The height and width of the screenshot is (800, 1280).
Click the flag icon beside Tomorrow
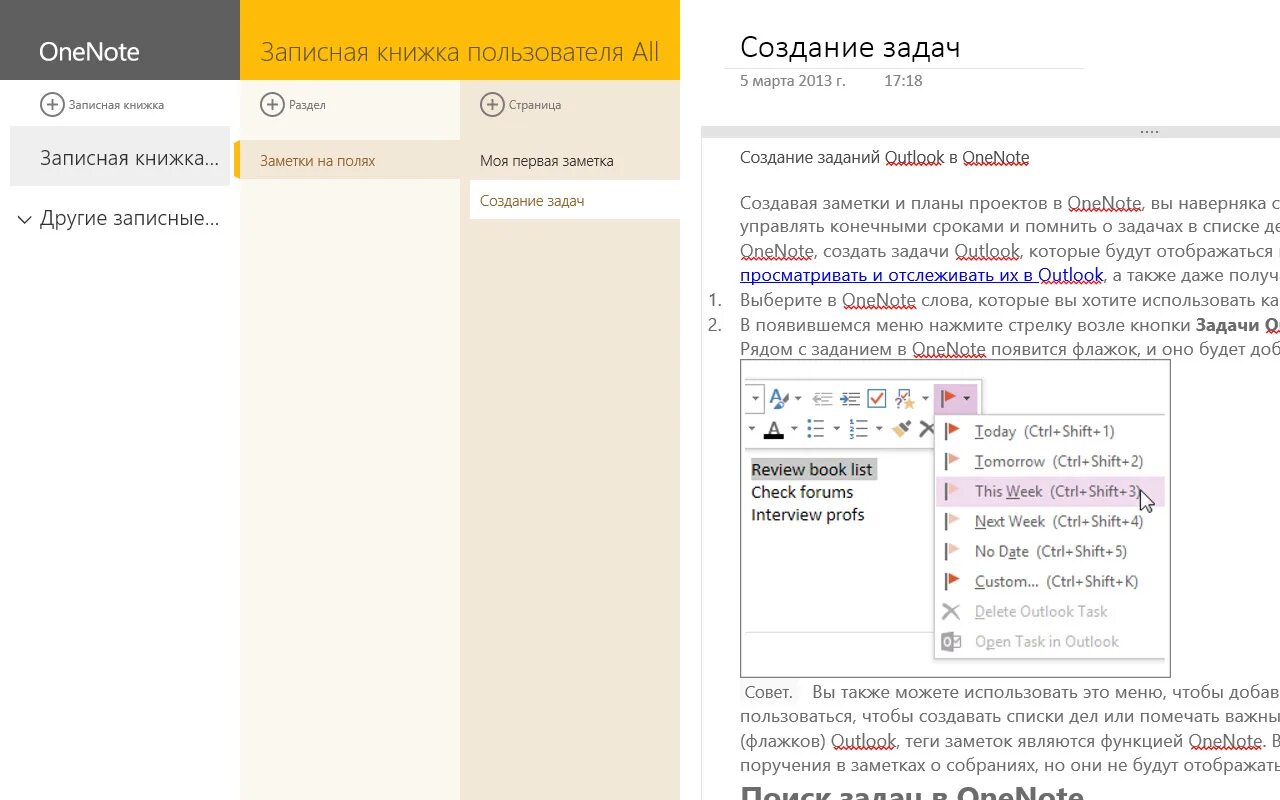[x=952, y=461]
